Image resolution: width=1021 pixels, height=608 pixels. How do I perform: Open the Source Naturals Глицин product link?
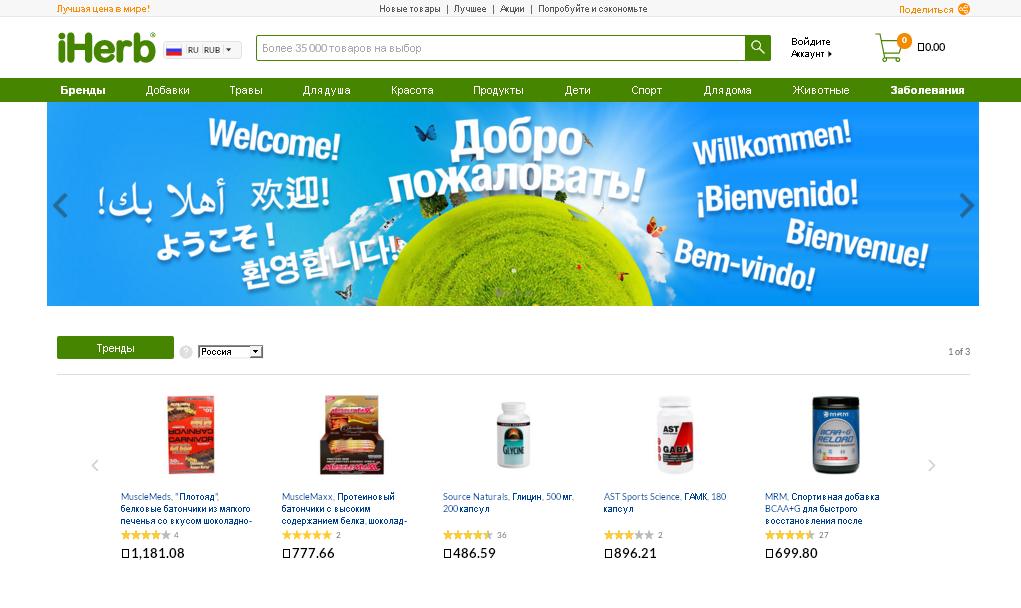(508, 503)
